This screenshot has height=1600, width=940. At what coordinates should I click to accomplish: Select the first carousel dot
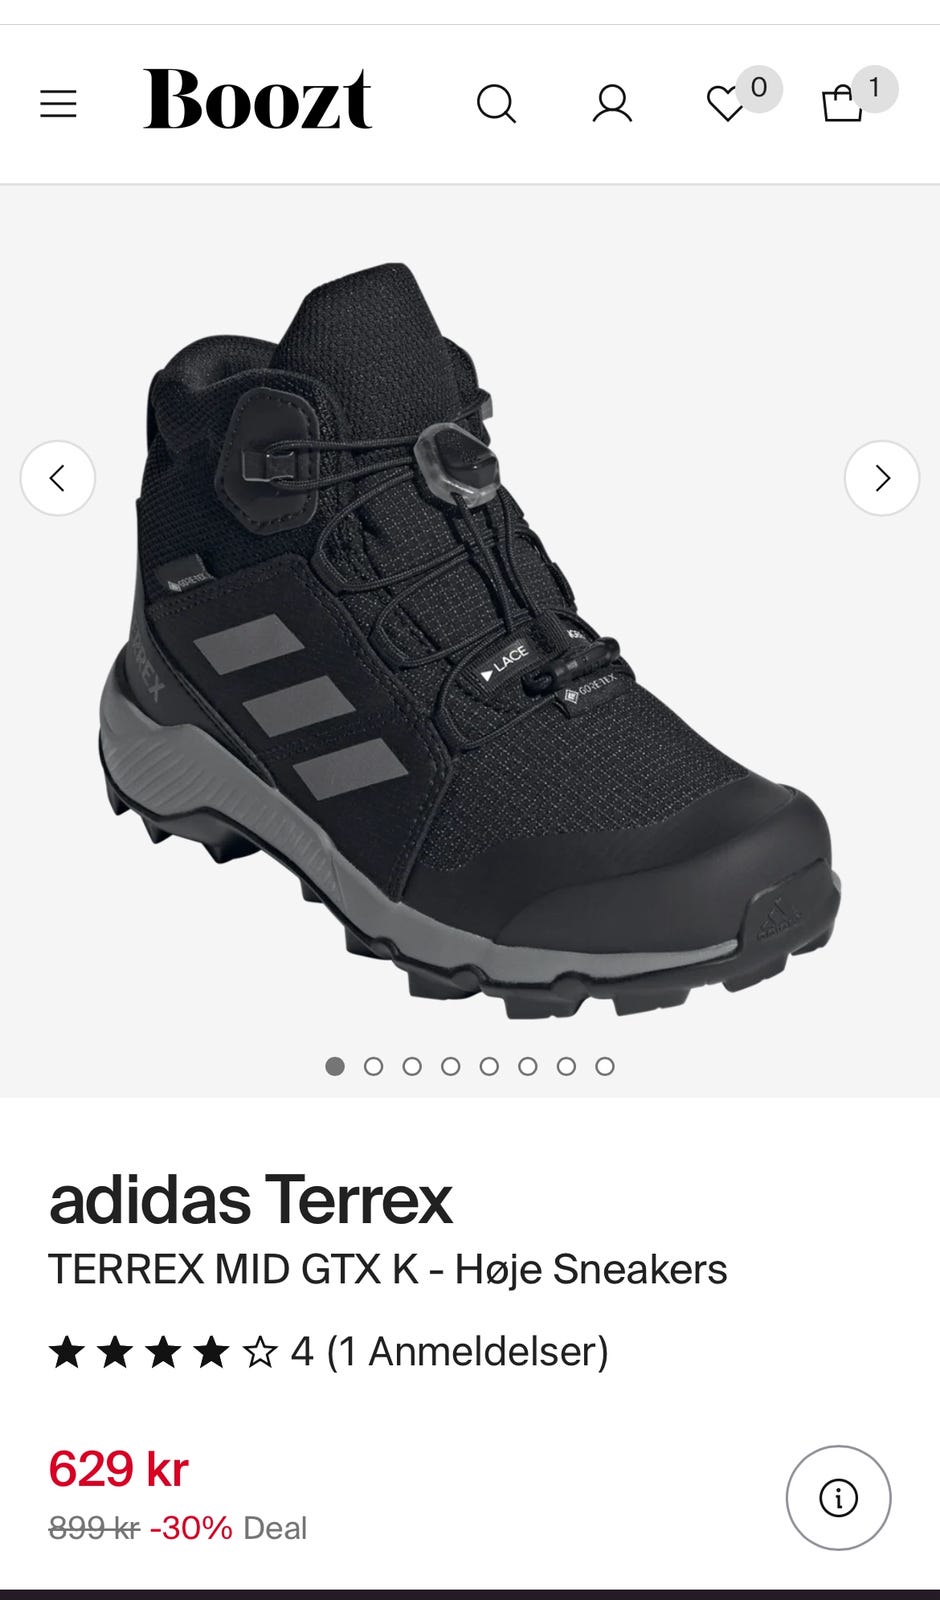[335, 1066]
